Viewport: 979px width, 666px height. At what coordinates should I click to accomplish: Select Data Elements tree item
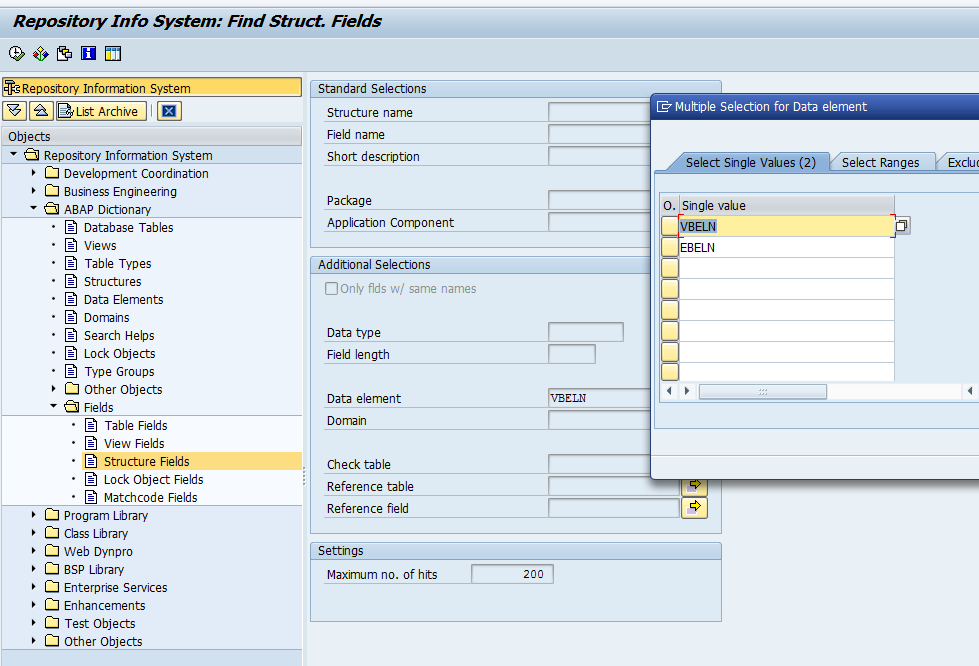124,300
